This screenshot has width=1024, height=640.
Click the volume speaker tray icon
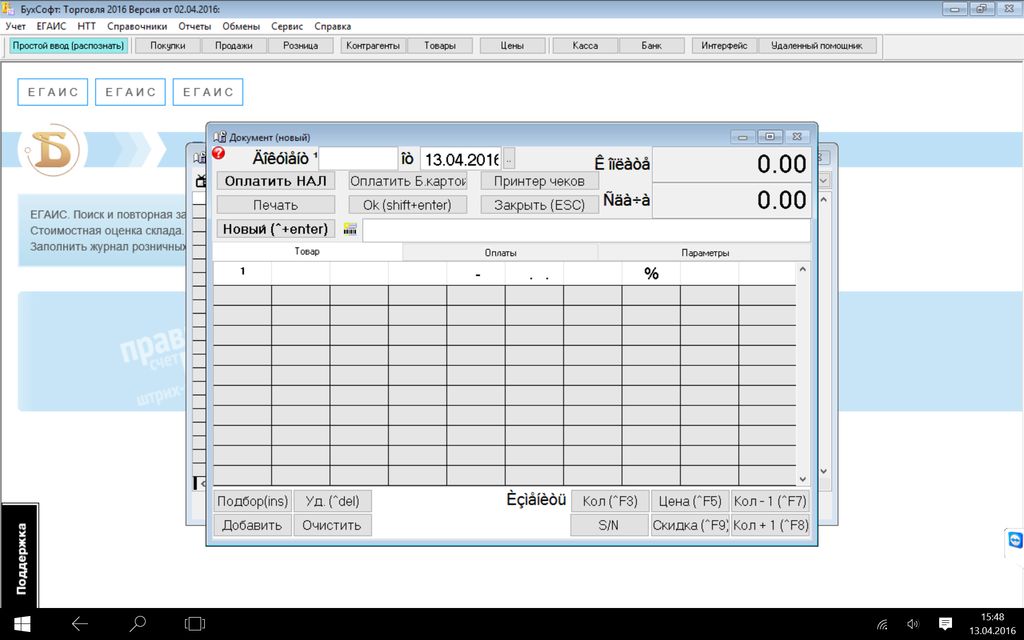click(x=912, y=624)
